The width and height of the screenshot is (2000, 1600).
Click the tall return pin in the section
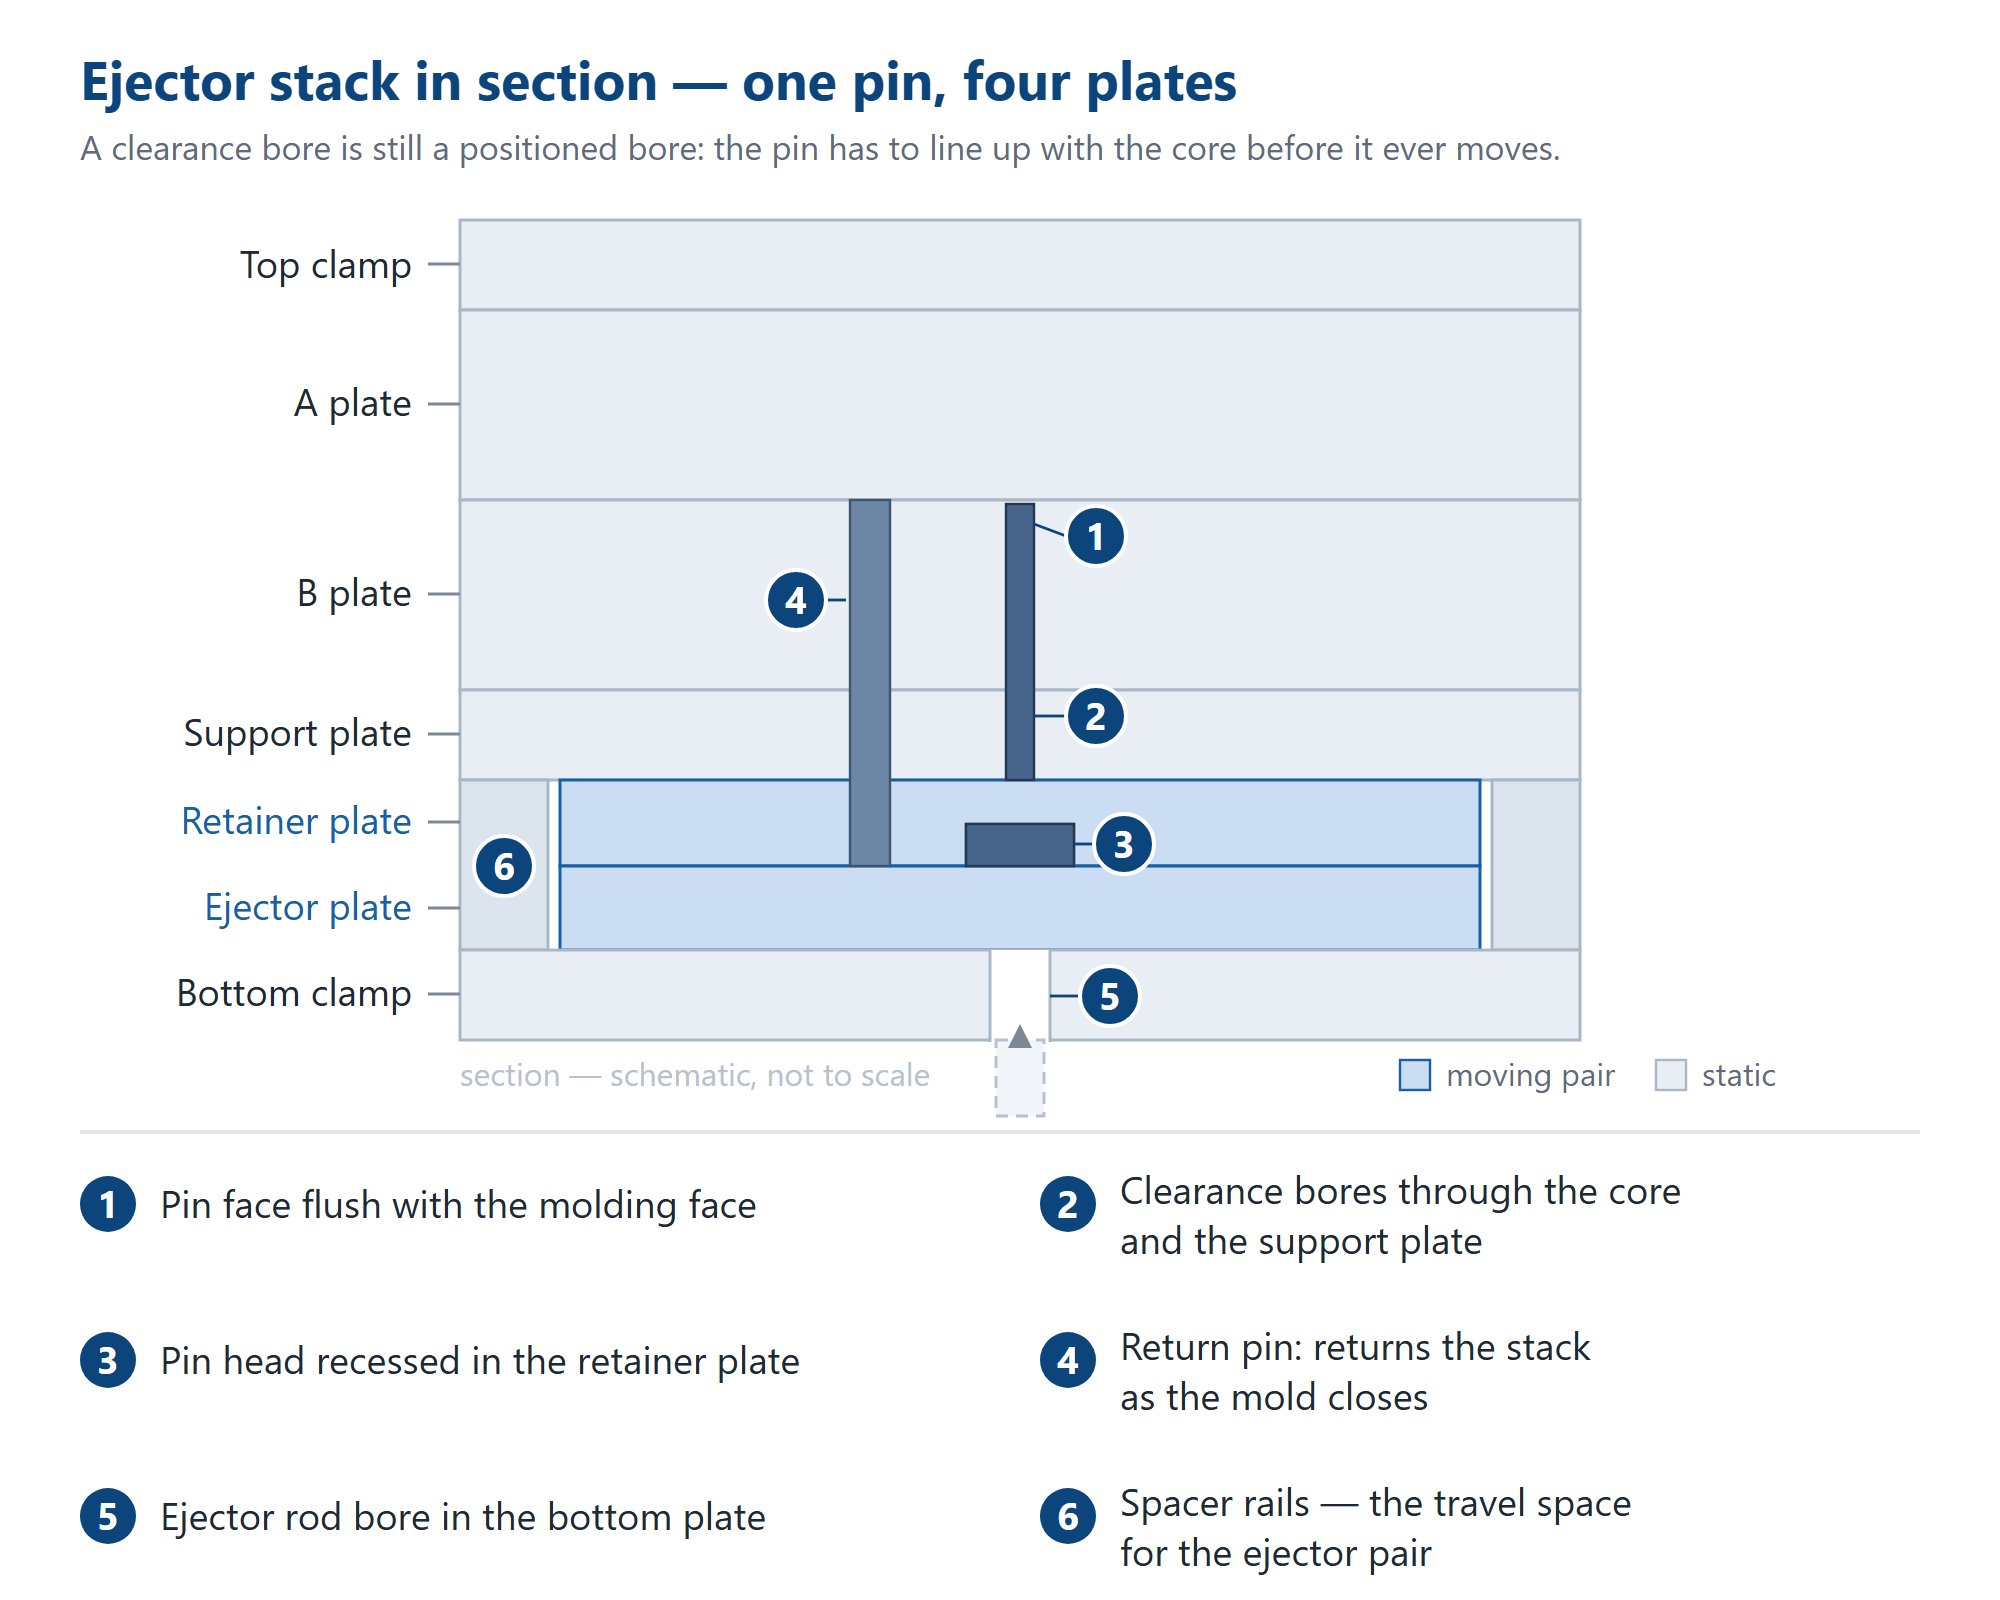(870, 682)
